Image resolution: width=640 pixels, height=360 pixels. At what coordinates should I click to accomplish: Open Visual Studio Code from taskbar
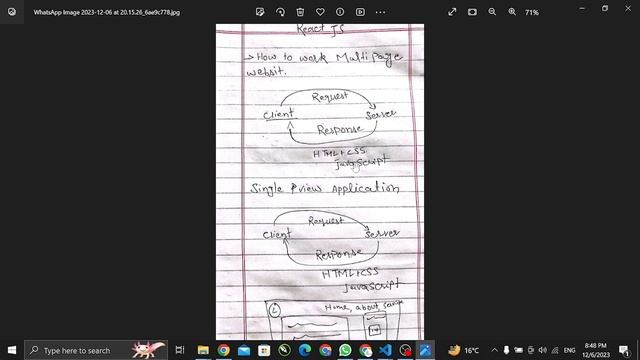(385, 350)
